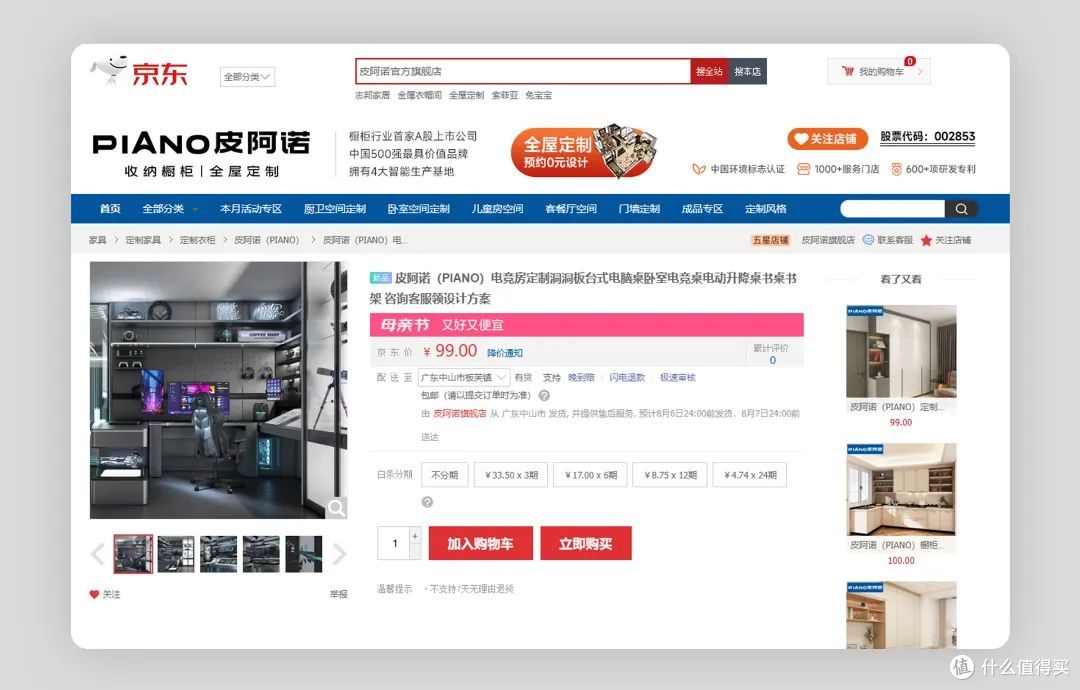Select ¥33.50 x 3期 installment option
The height and width of the screenshot is (690, 1080).
pos(511,475)
